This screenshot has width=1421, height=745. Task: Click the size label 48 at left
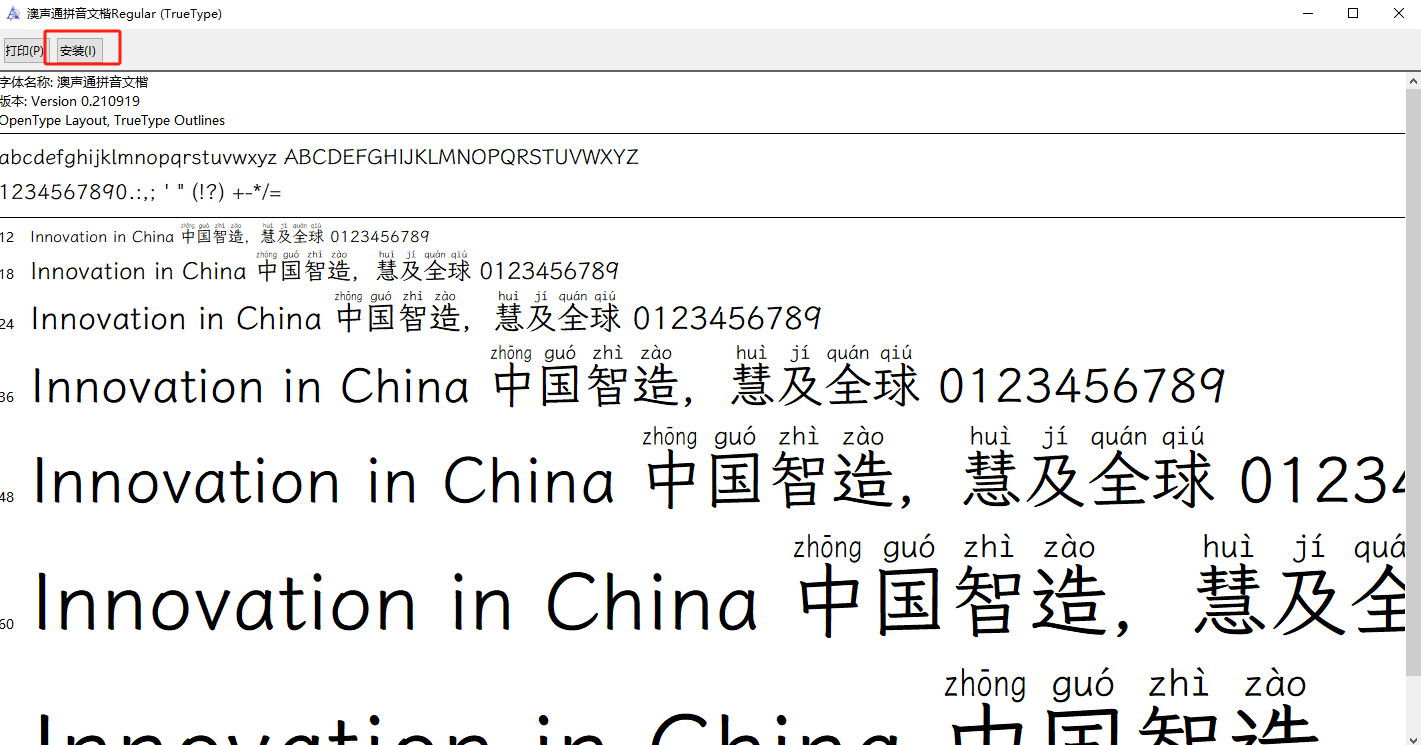coord(7,497)
